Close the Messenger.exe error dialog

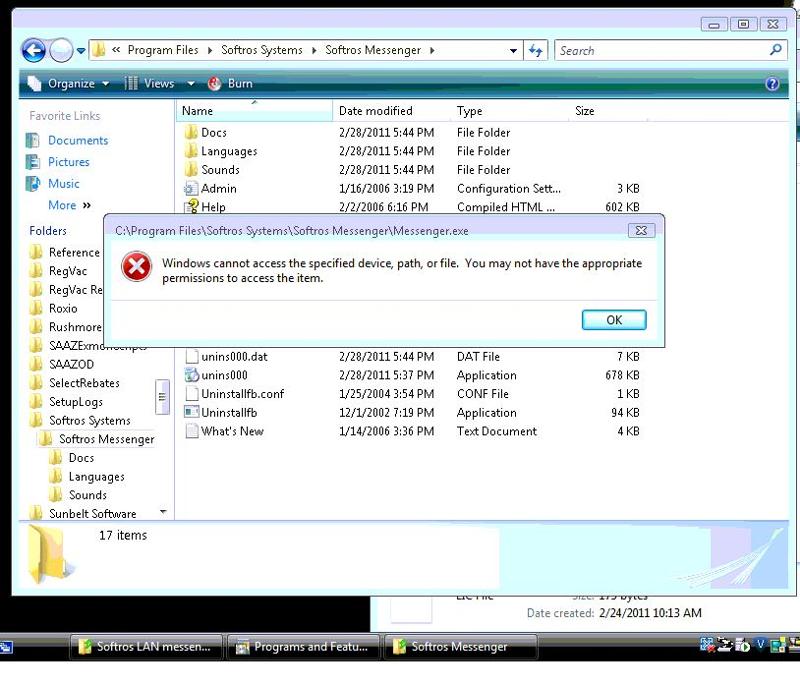[x=641, y=231]
